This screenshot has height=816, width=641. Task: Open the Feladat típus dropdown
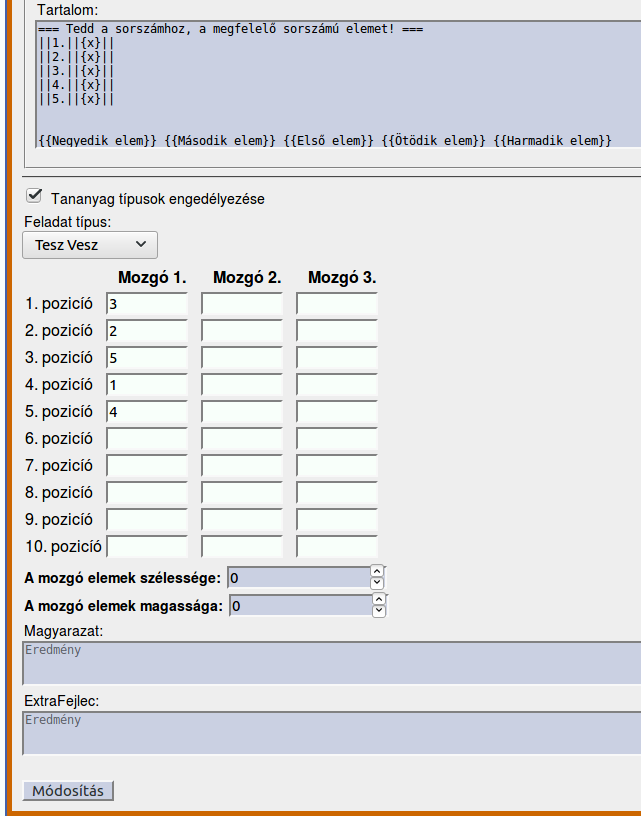90,244
